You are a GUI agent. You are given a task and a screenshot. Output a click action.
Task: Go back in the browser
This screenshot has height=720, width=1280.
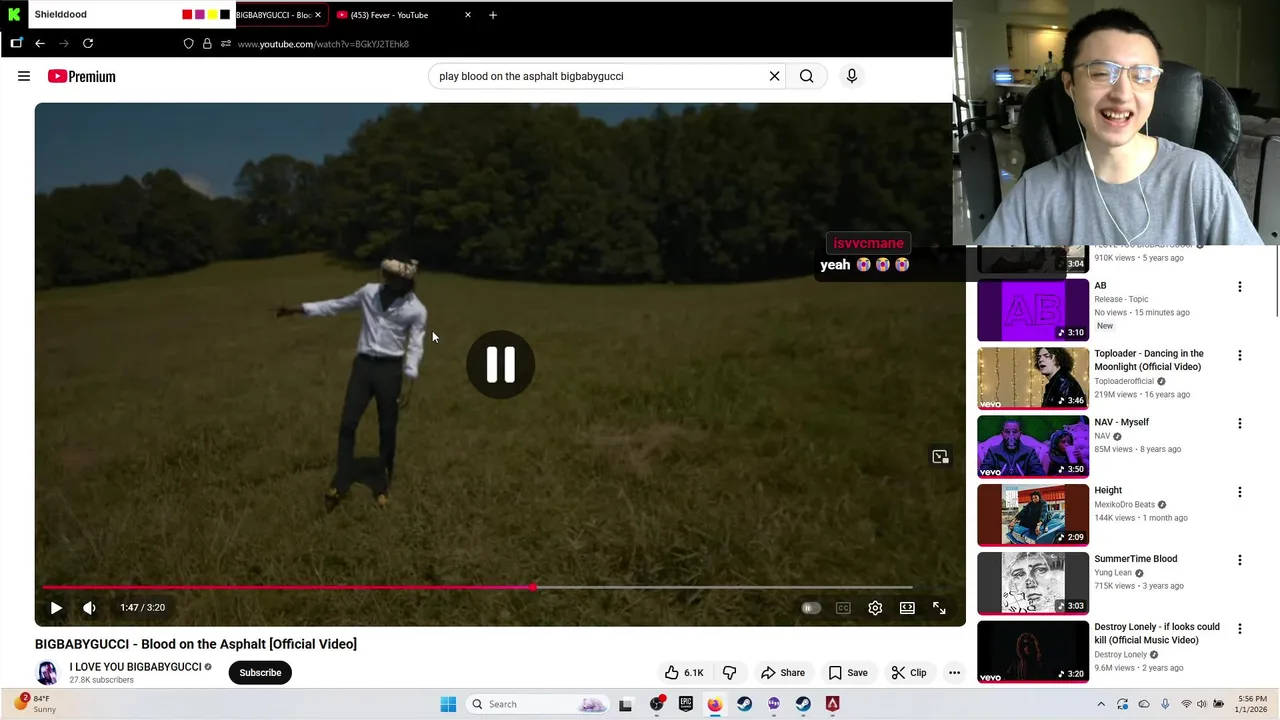pyautogui.click(x=40, y=44)
